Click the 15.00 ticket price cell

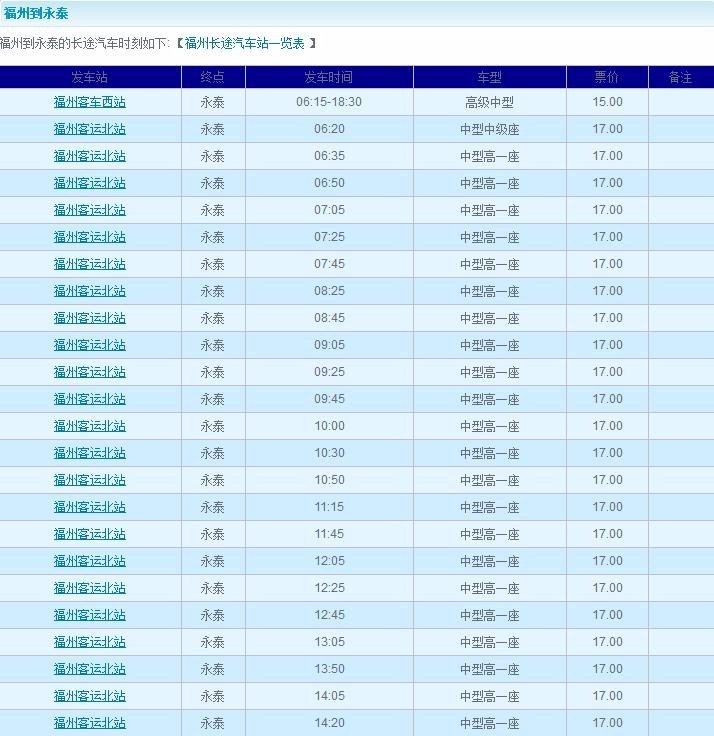point(607,102)
